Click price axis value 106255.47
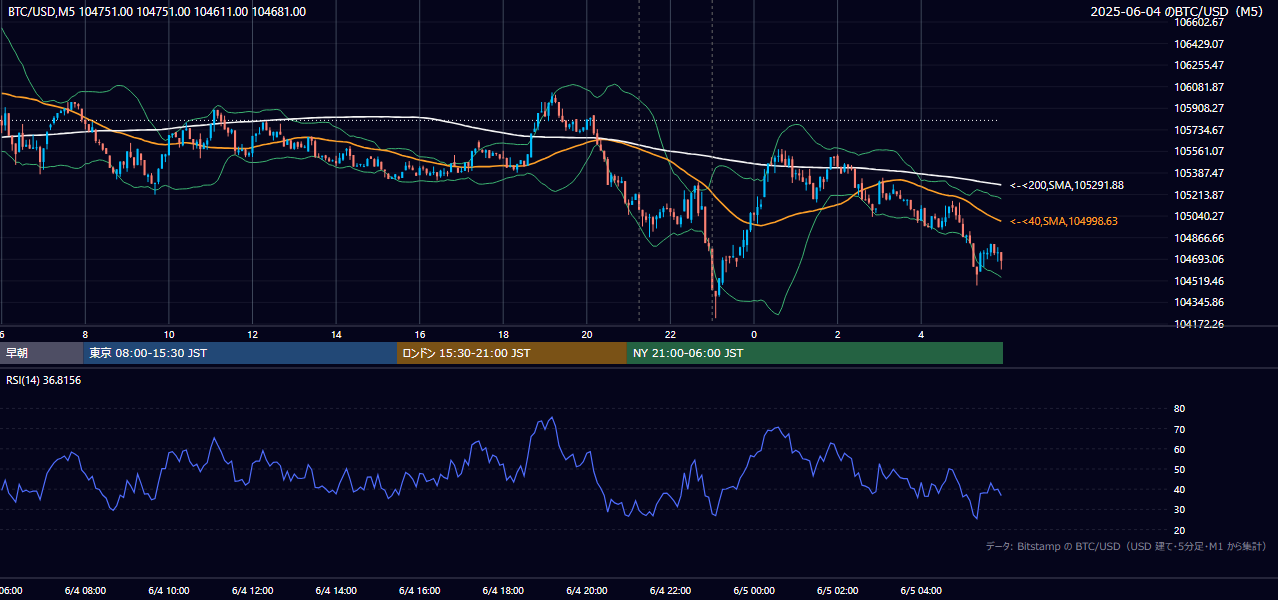This screenshot has height=600, width=1278. coord(1199,65)
